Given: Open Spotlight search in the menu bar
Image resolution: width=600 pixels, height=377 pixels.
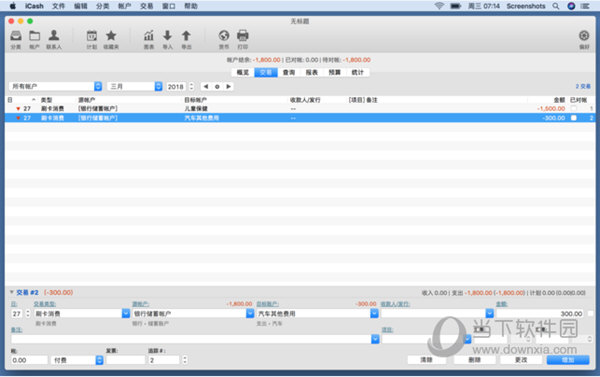Looking at the screenshot, I should click(x=556, y=6).
